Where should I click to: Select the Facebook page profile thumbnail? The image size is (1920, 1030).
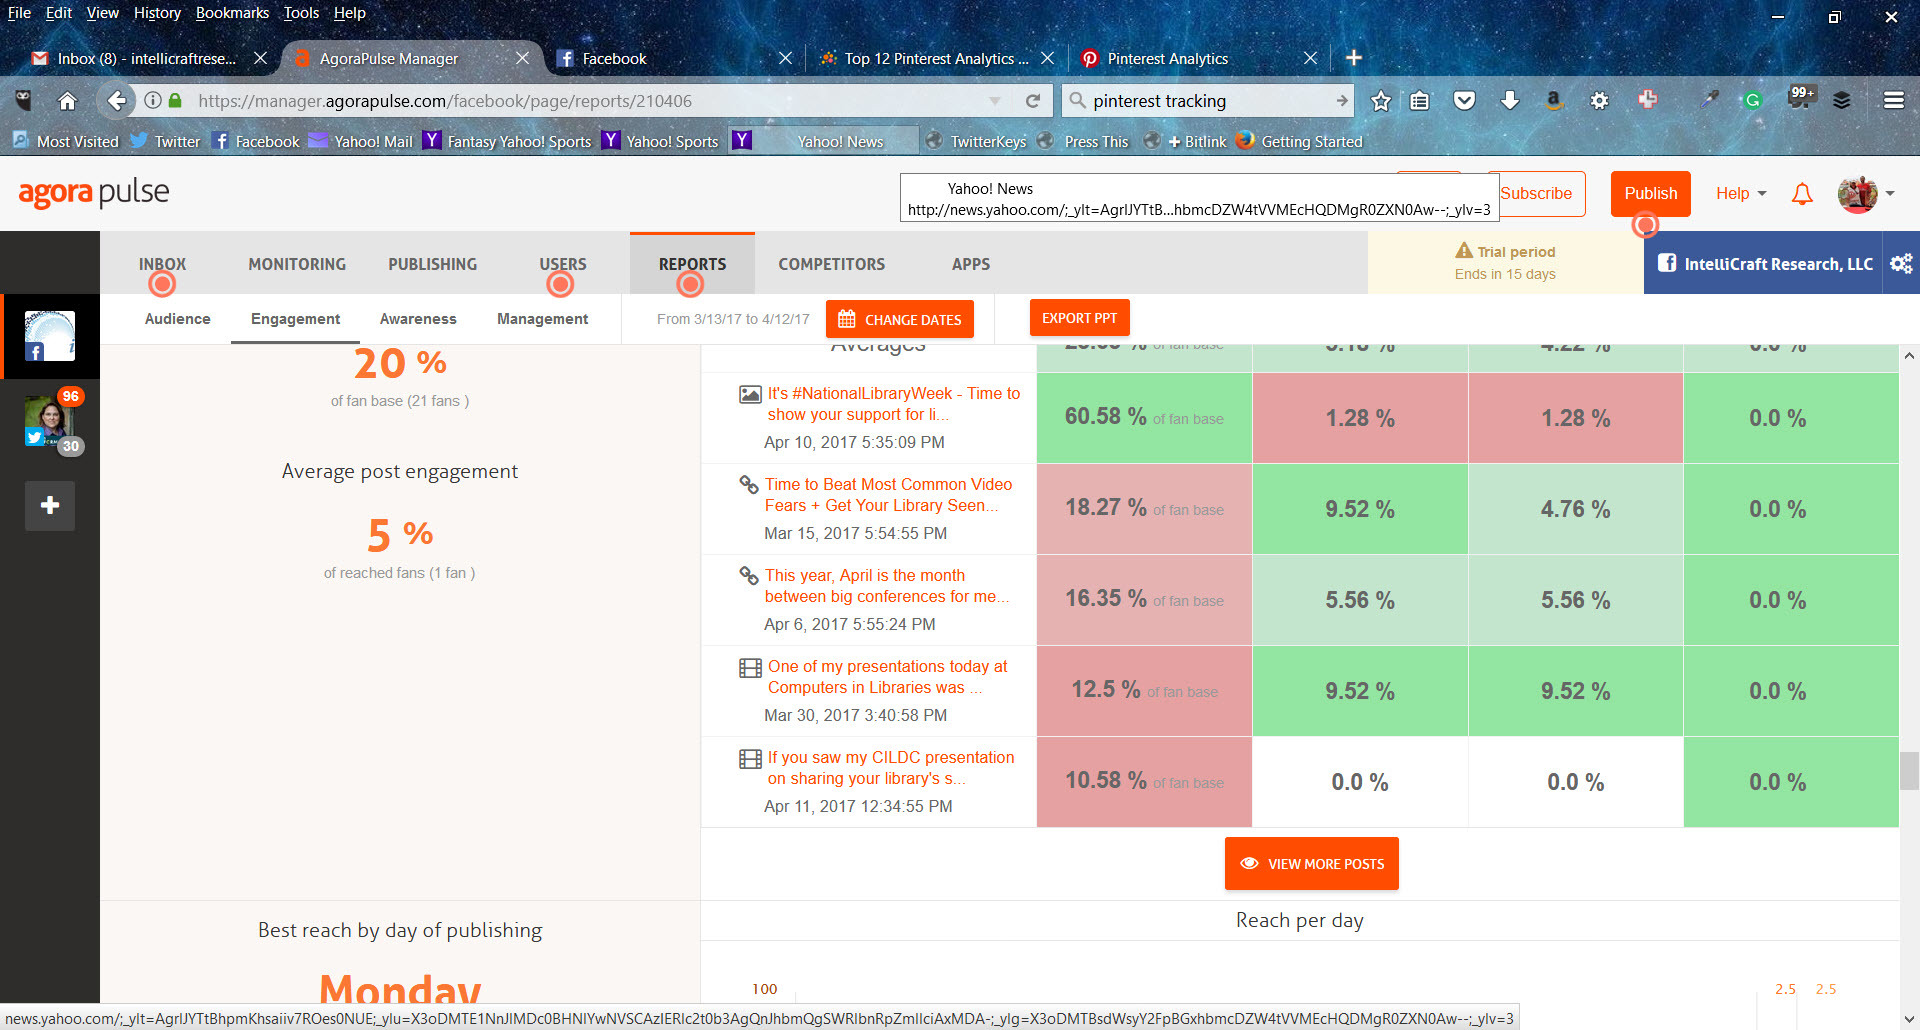point(50,336)
